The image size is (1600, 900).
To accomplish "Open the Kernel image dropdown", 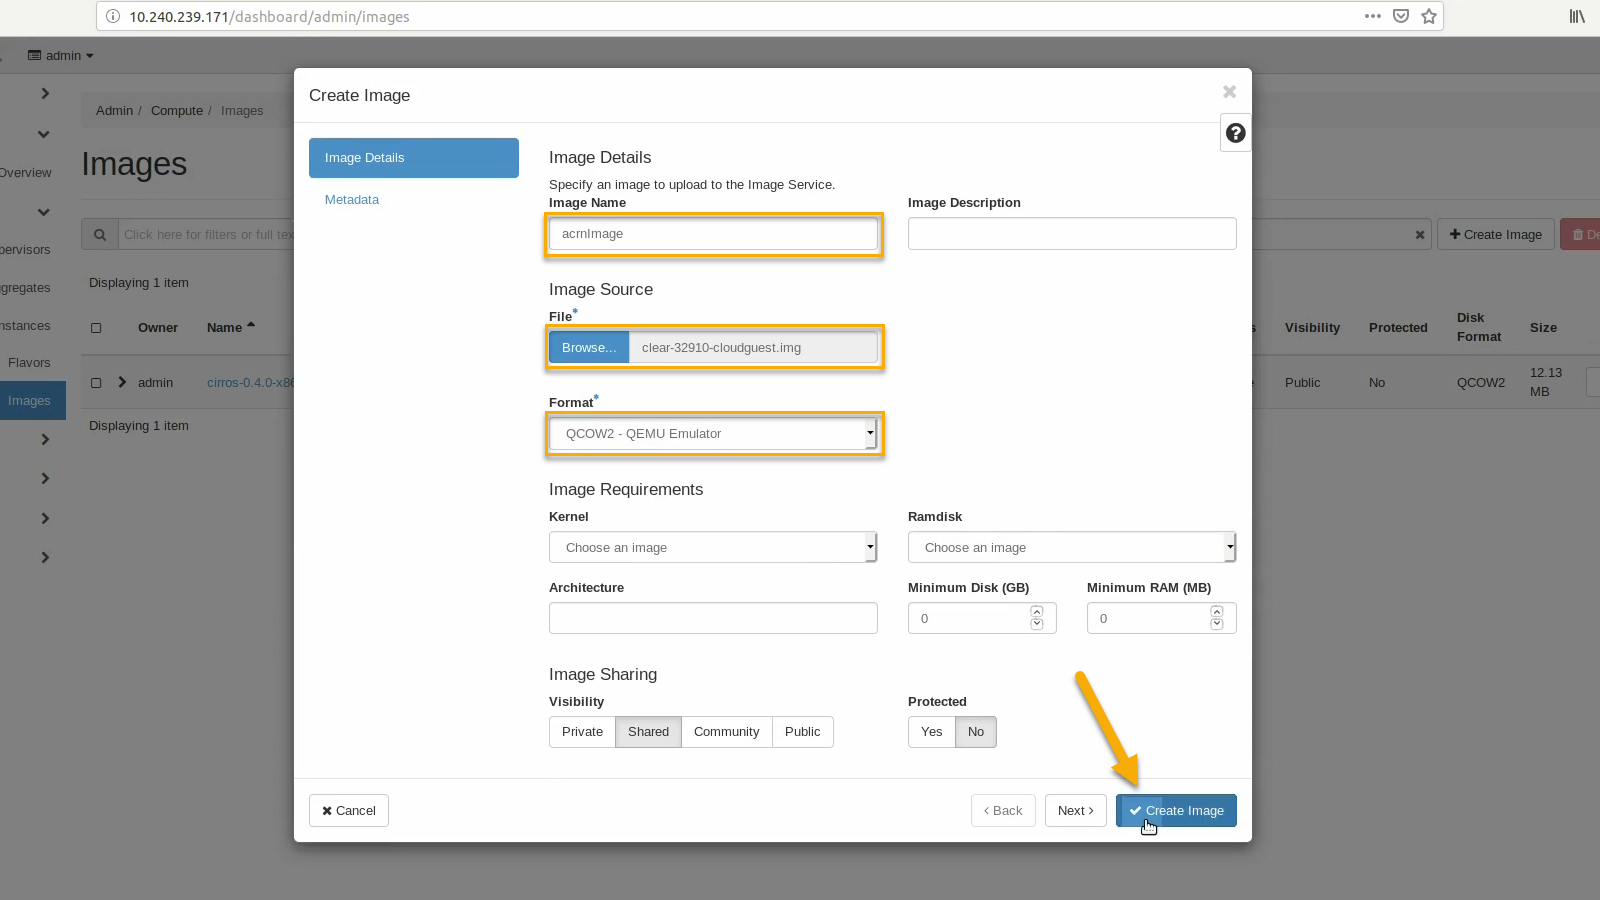I will coord(712,548).
